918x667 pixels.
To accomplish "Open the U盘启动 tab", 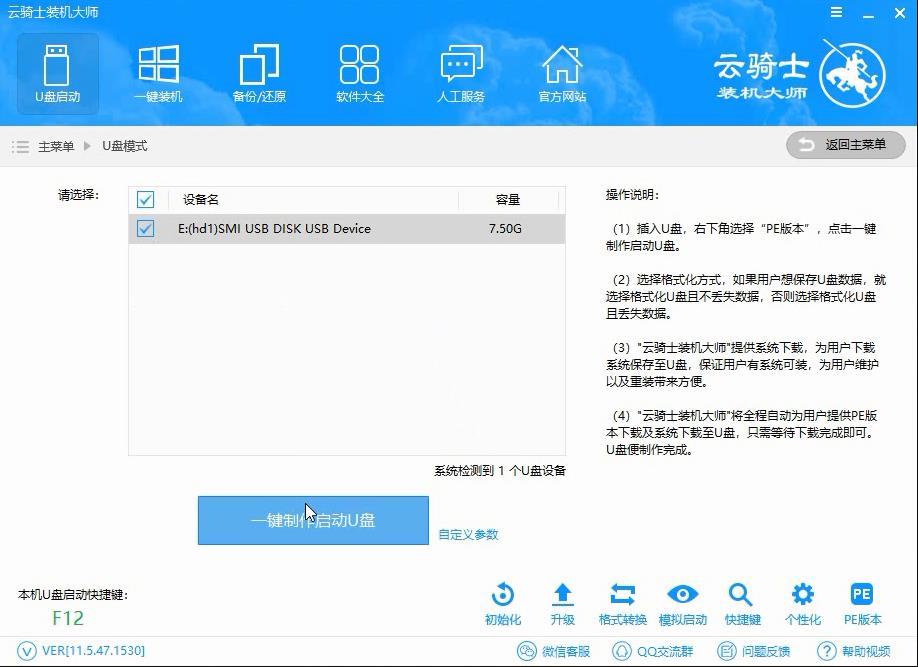I will (57, 74).
